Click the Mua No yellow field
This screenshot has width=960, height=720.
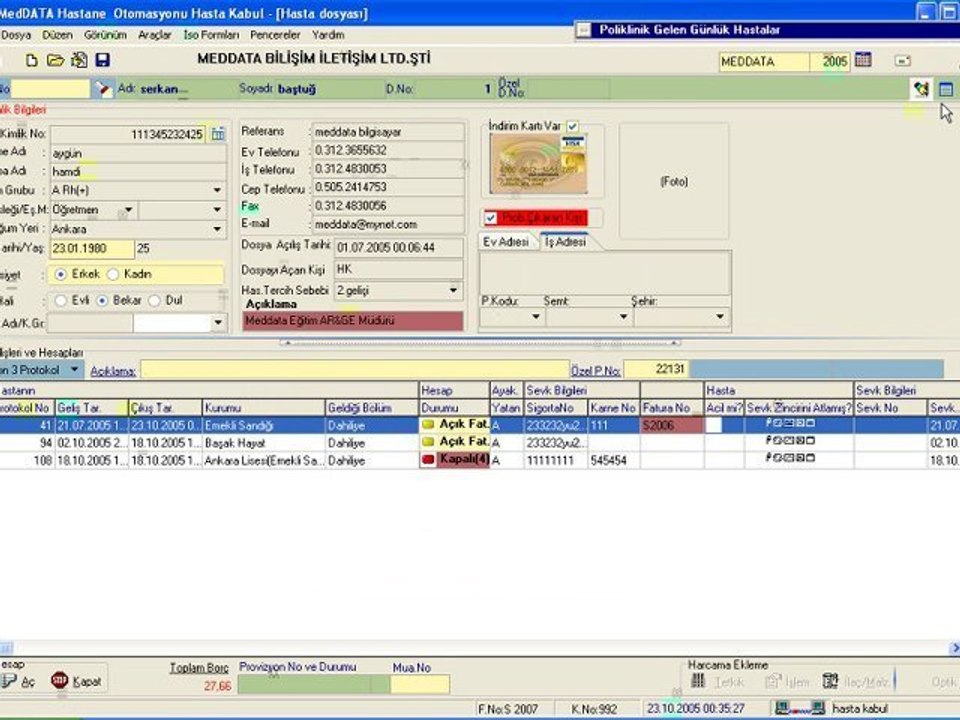[420, 684]
